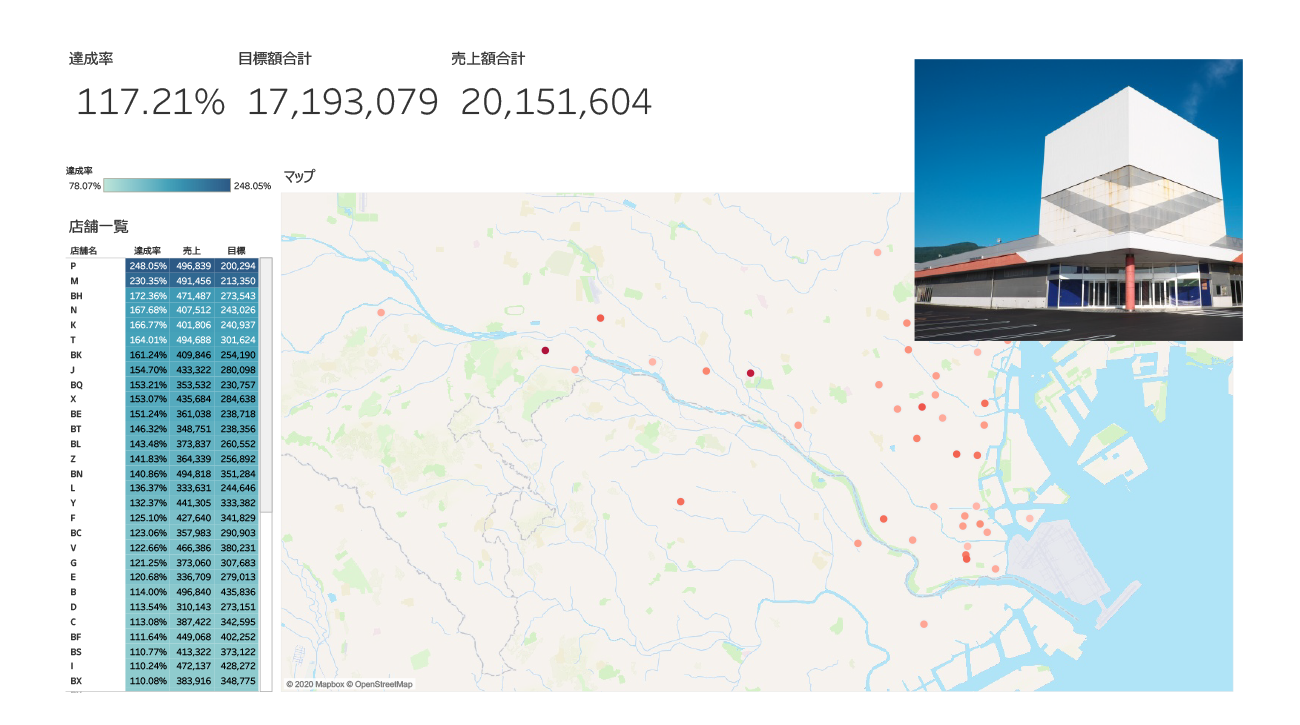This screenshot has width=1300, height=725.
Task: Click the 117.21% achievement rate figure
Action: pos(150,102)
